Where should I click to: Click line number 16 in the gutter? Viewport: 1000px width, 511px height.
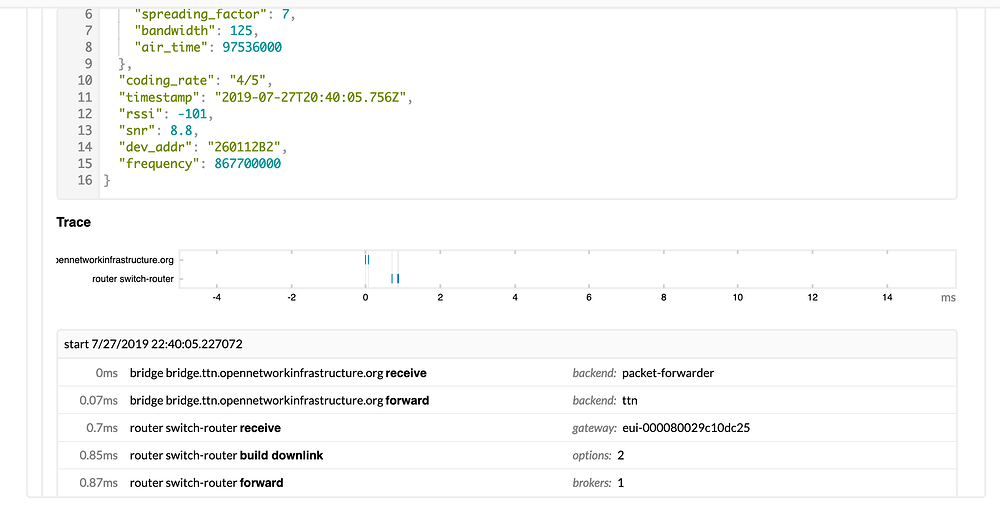(85, 181)
